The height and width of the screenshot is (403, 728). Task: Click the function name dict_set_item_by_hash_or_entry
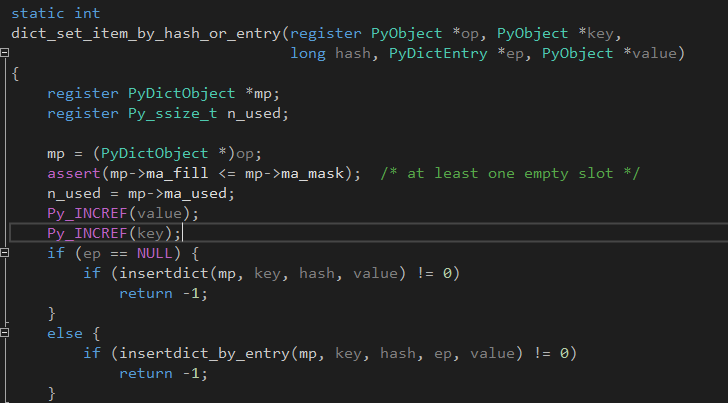click(146, 33)
